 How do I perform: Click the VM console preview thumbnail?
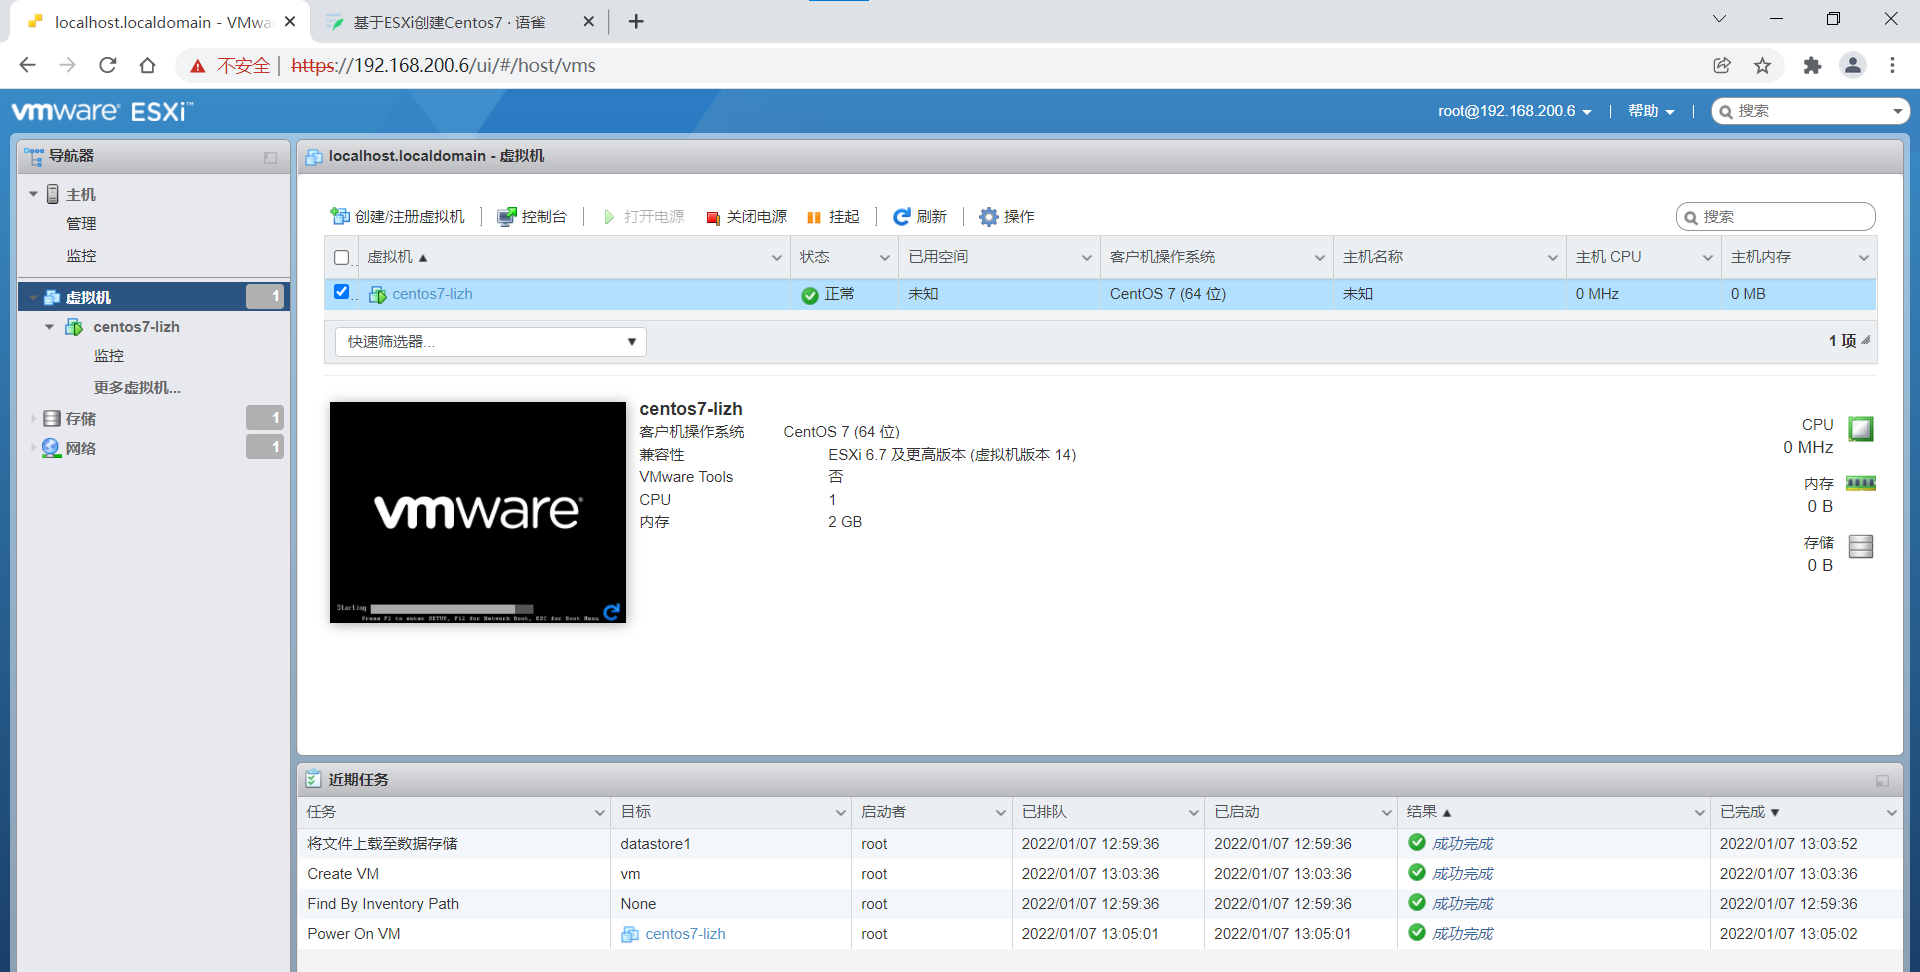(x=478, y=512)
